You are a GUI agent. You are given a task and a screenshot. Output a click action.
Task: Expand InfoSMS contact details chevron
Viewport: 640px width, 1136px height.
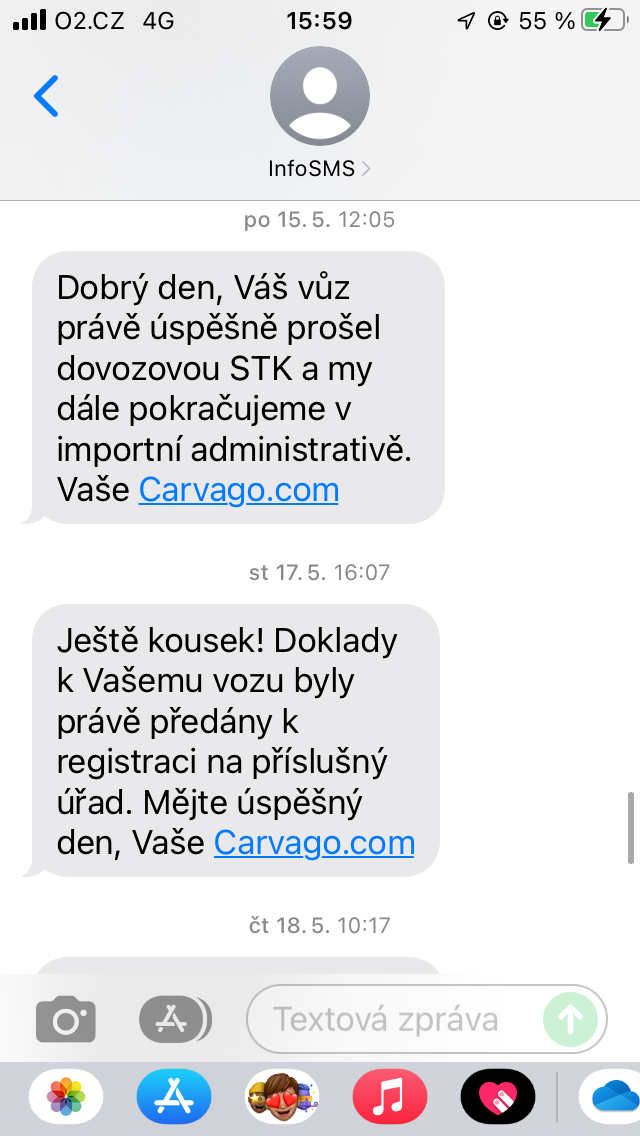click(x=365, y=169)
